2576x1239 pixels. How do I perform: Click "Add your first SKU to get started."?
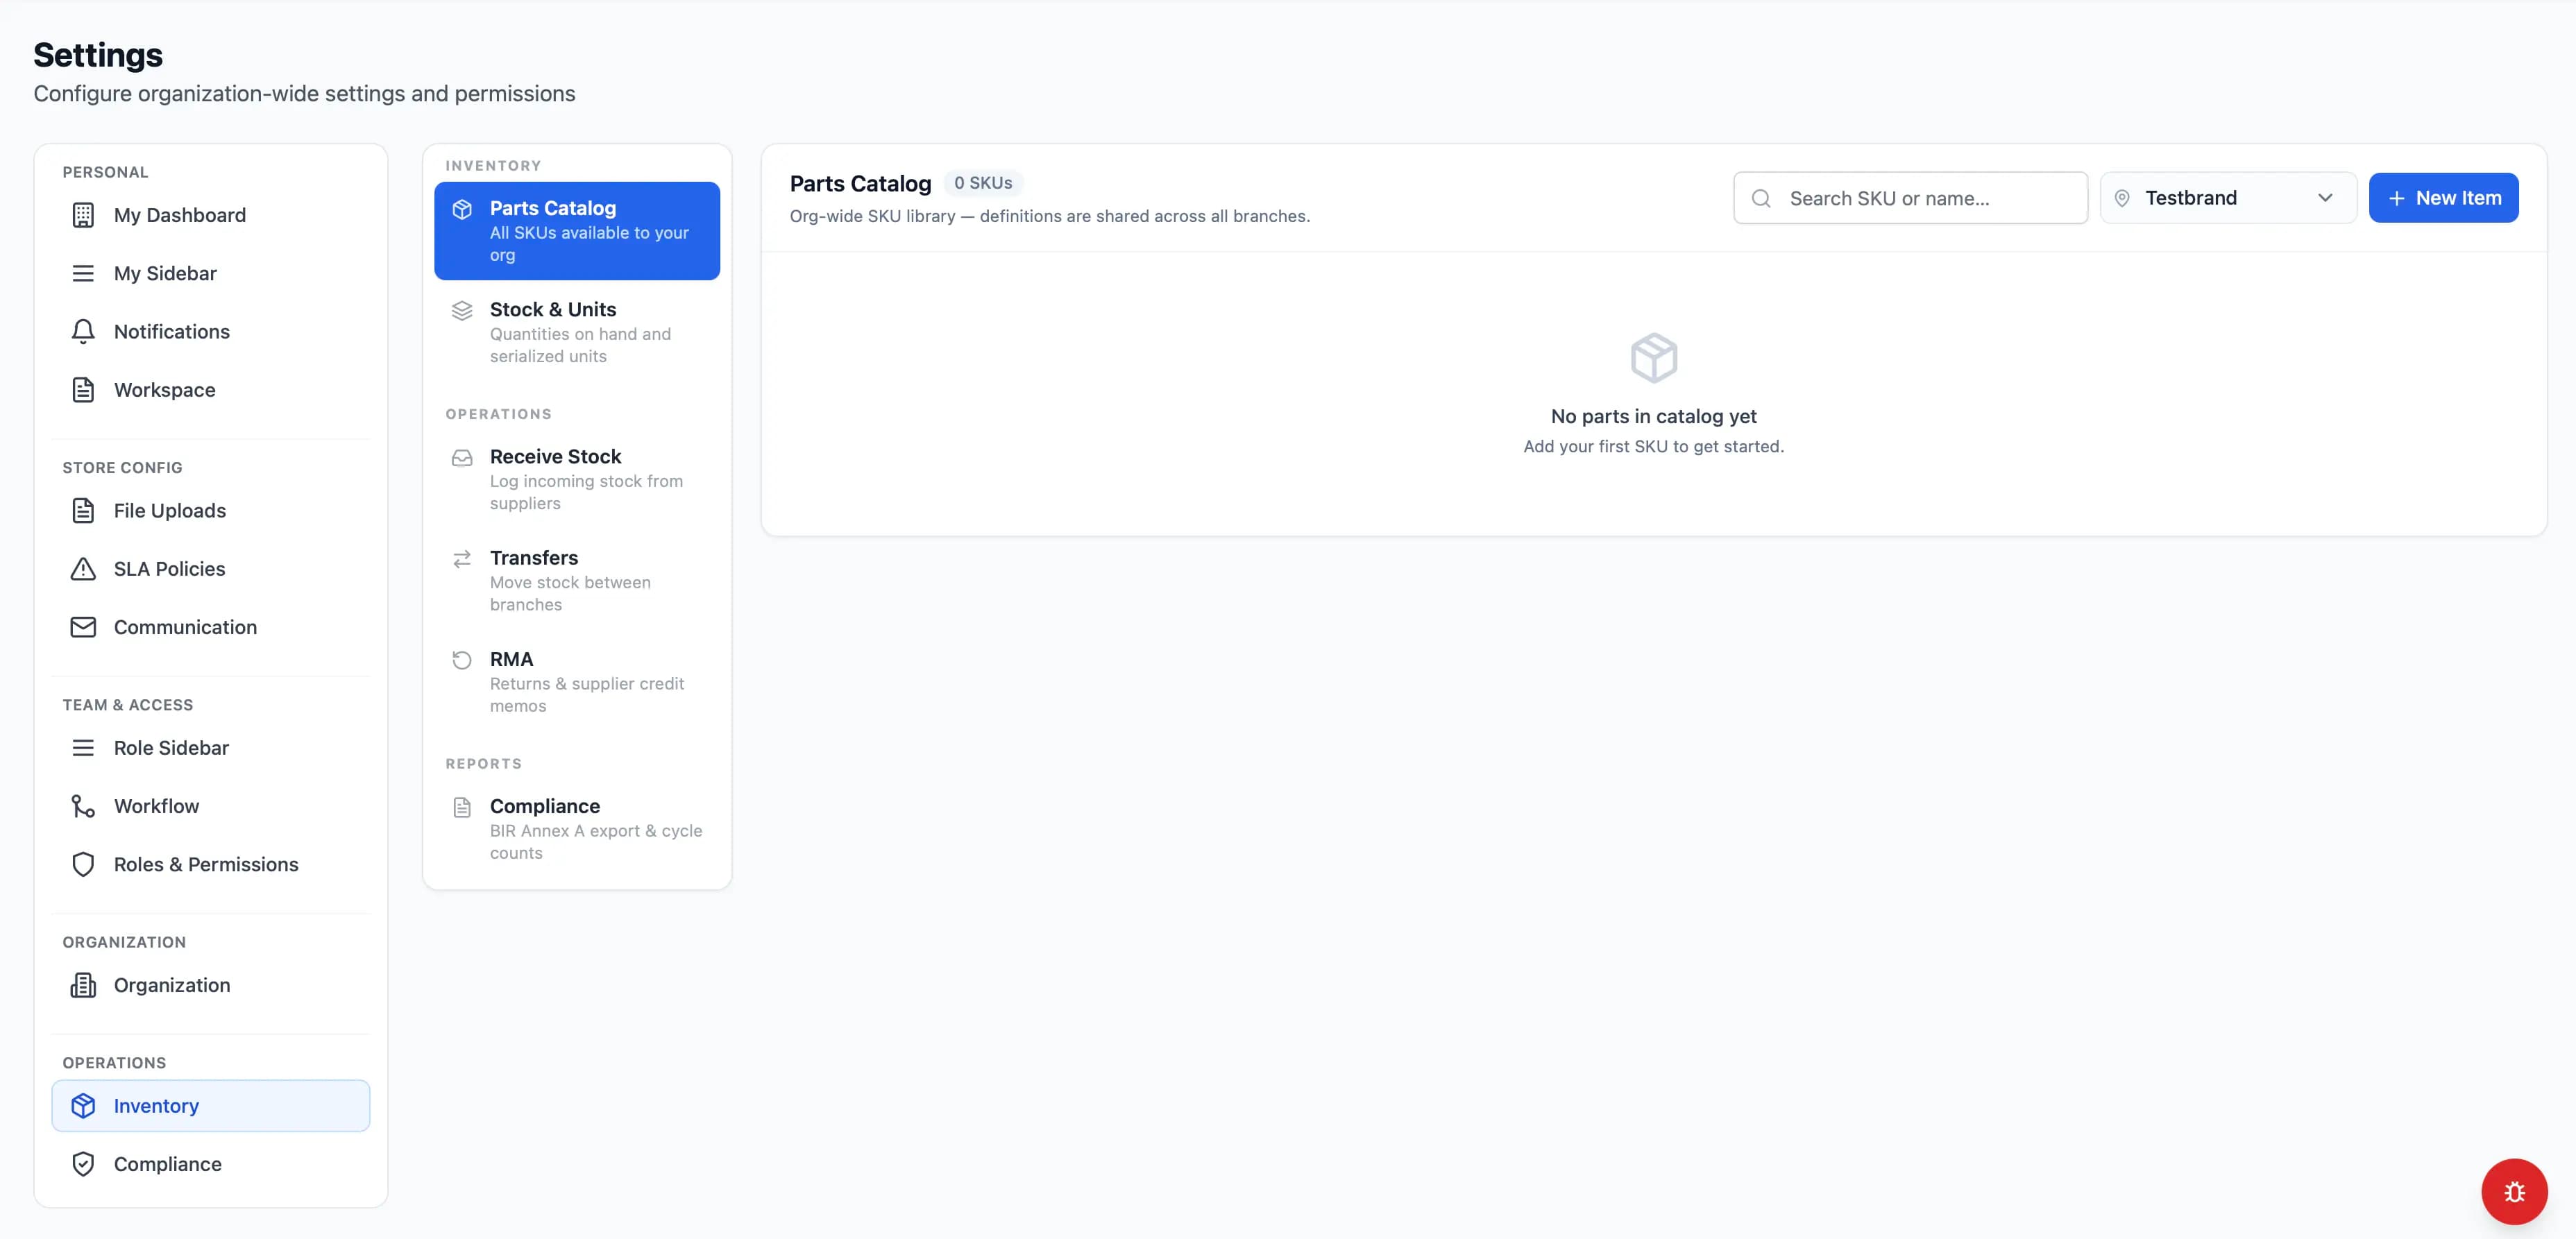pyautogui.click(x=1654, y=446)
